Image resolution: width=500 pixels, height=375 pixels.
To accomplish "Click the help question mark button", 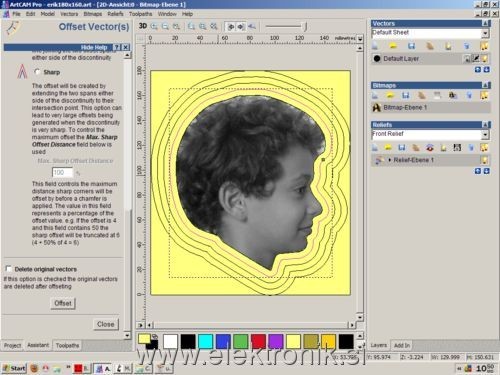I will 117,47.
